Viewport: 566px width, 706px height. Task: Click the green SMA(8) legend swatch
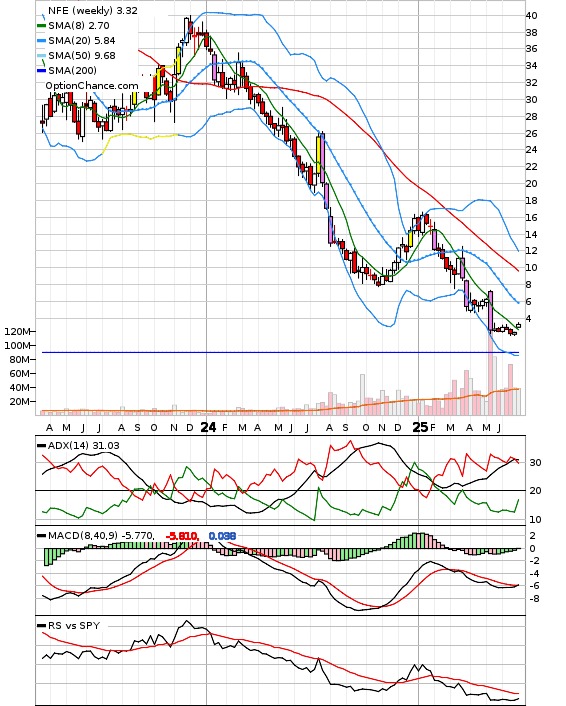point(41,26)
